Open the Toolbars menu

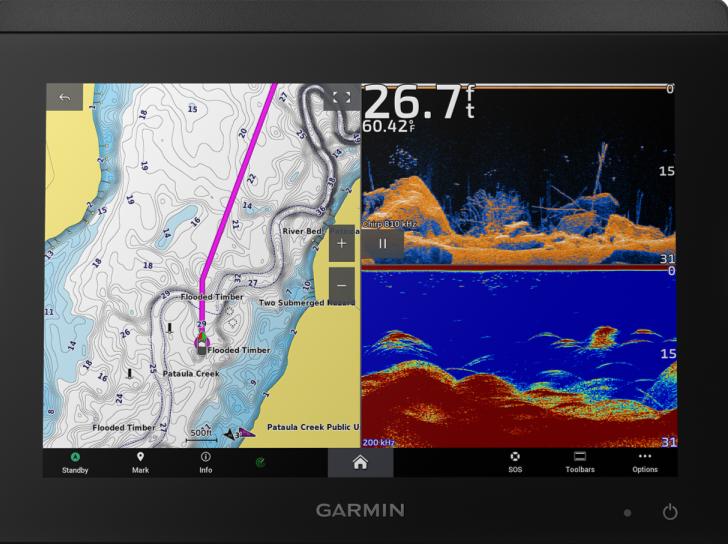[580, 462]
